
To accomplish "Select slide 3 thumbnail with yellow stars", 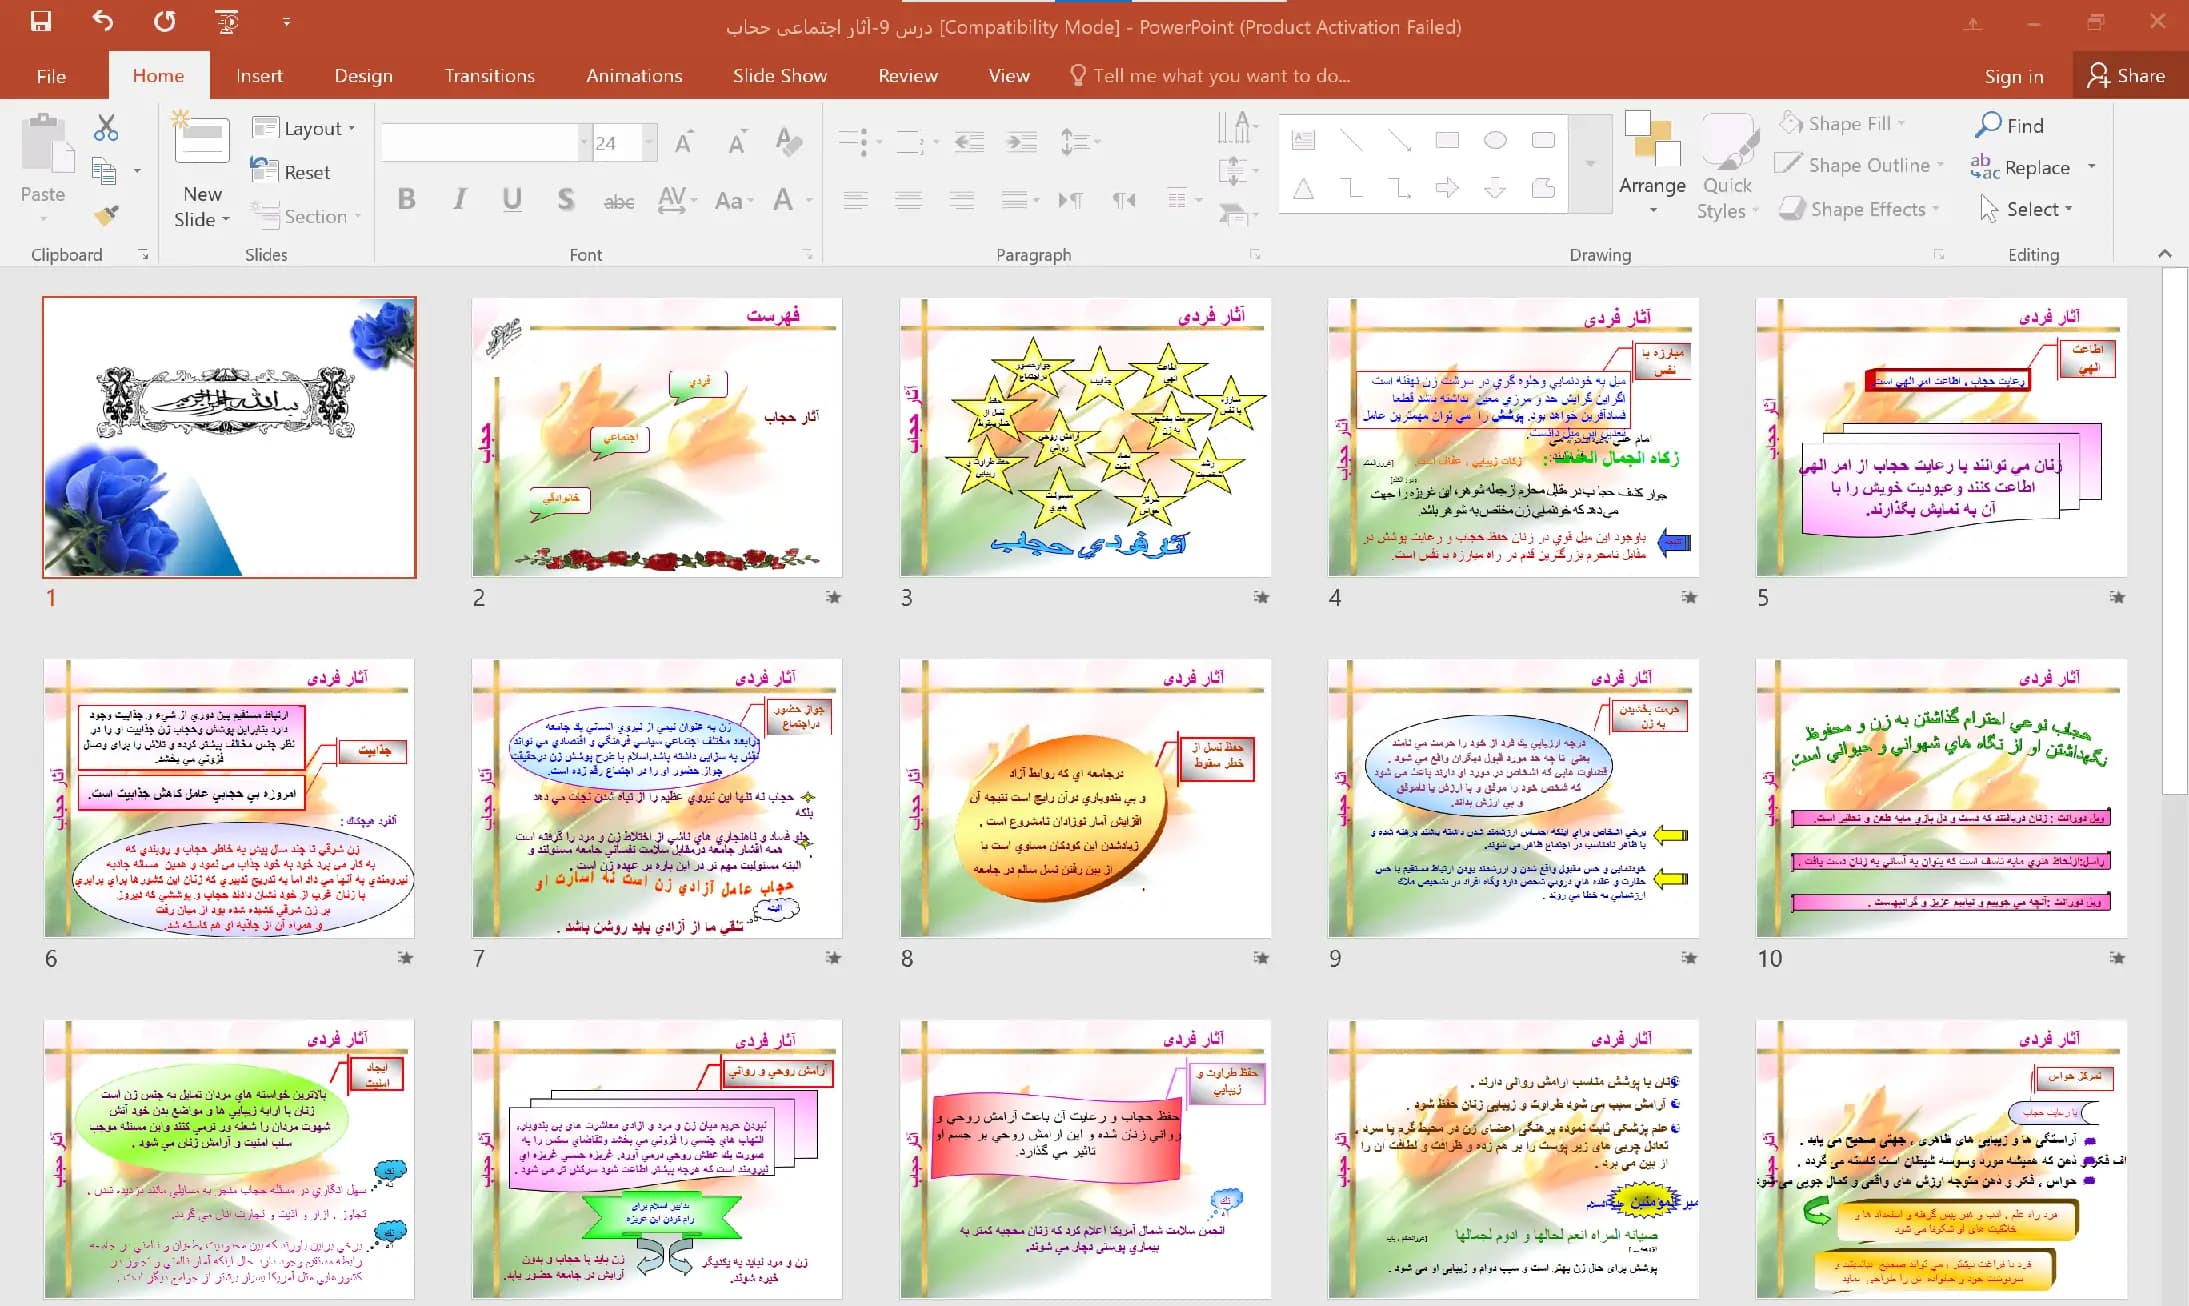I will [1085, 437].
